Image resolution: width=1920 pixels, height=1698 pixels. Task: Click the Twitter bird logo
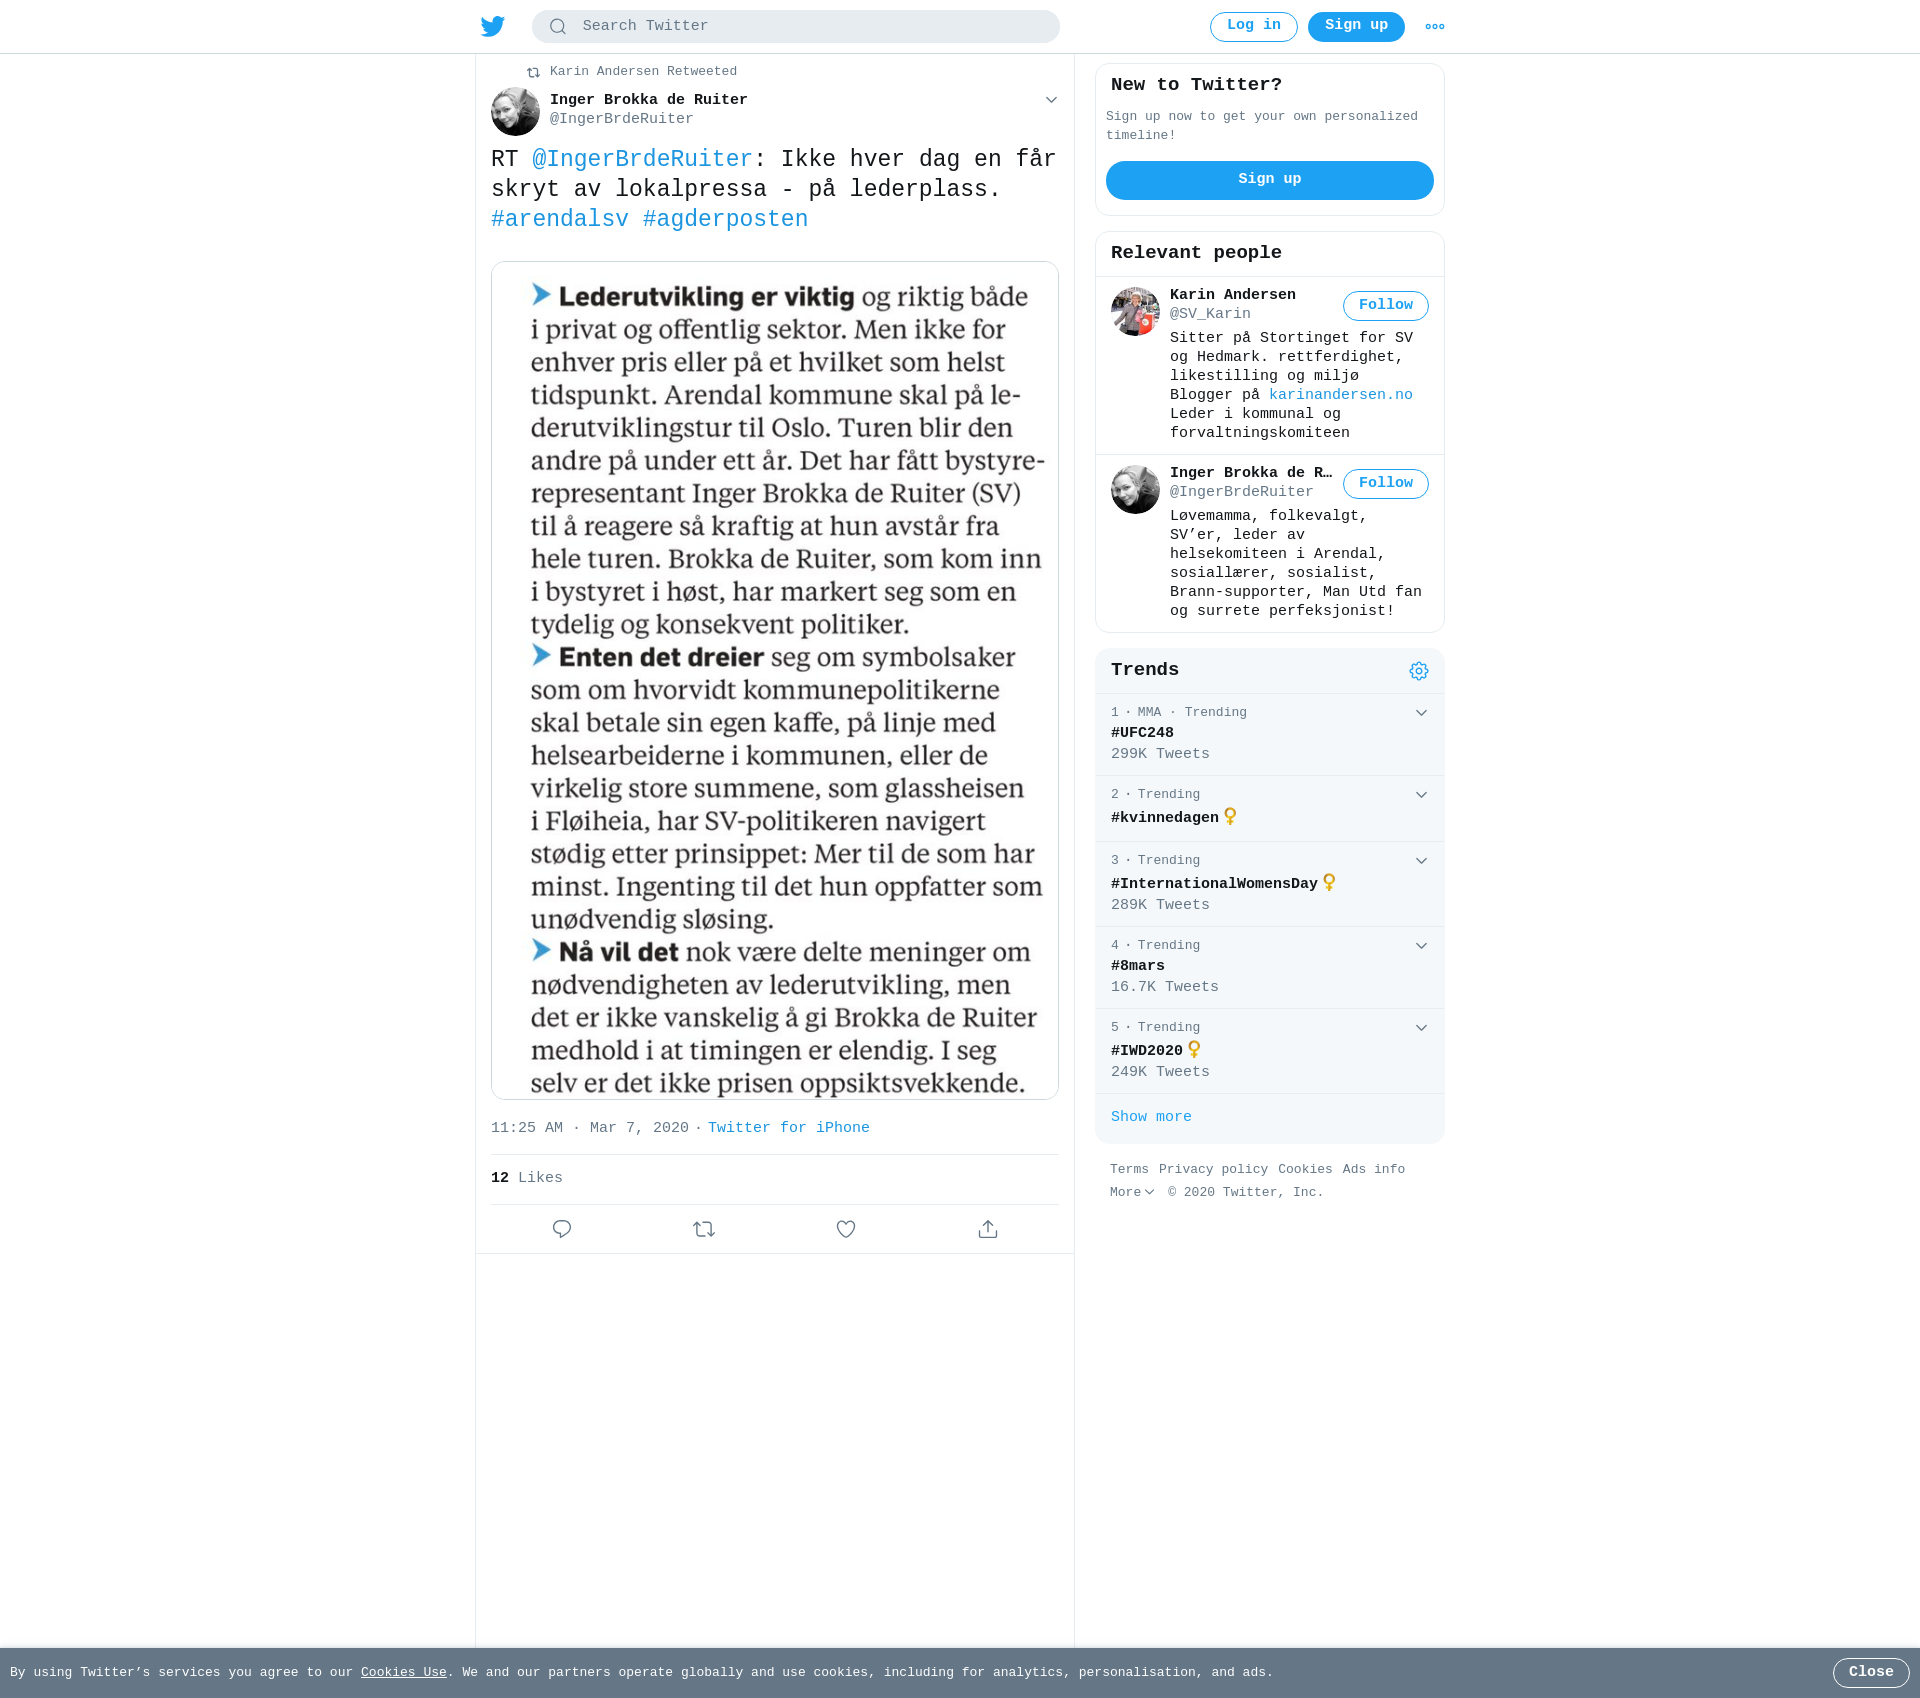click(x=493, y=26)
